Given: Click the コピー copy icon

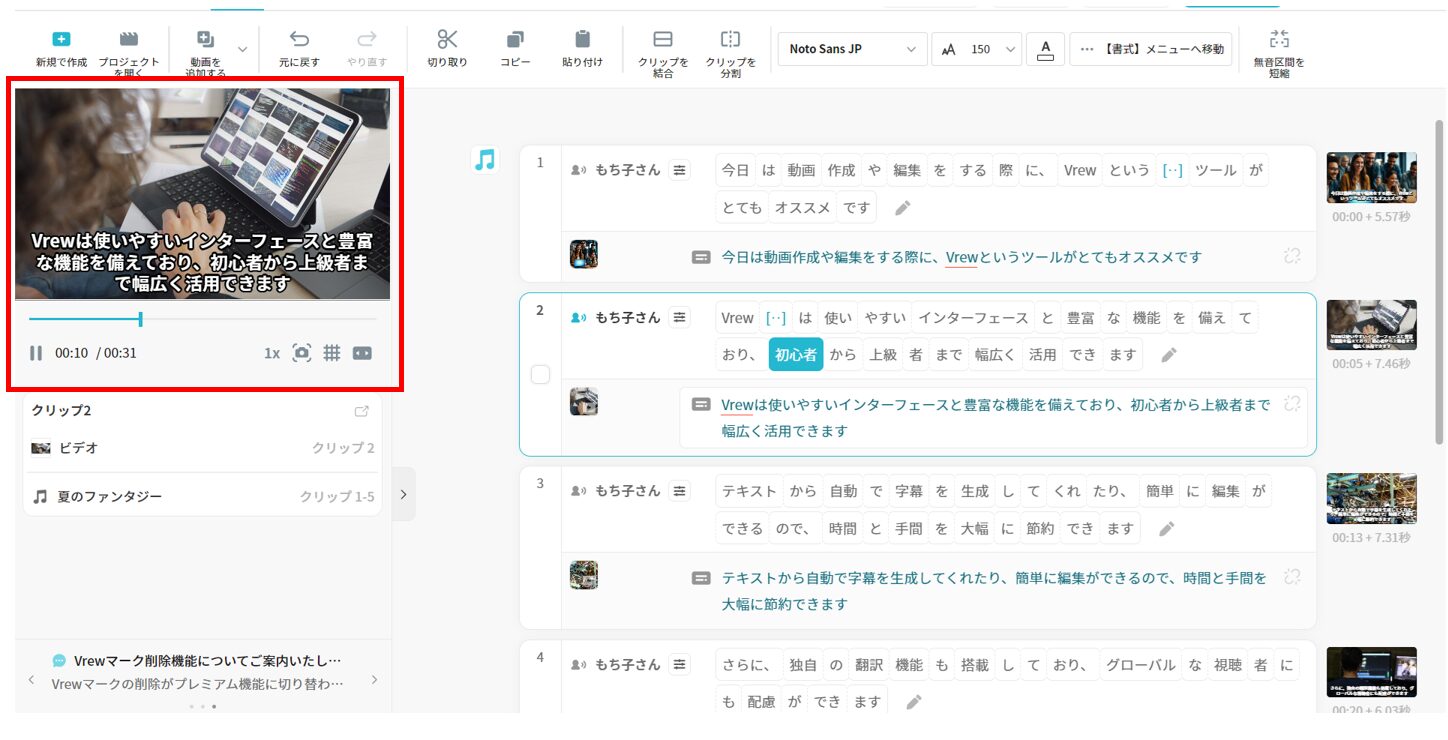Looking at the screenshot, I should (x=515, y=40).
